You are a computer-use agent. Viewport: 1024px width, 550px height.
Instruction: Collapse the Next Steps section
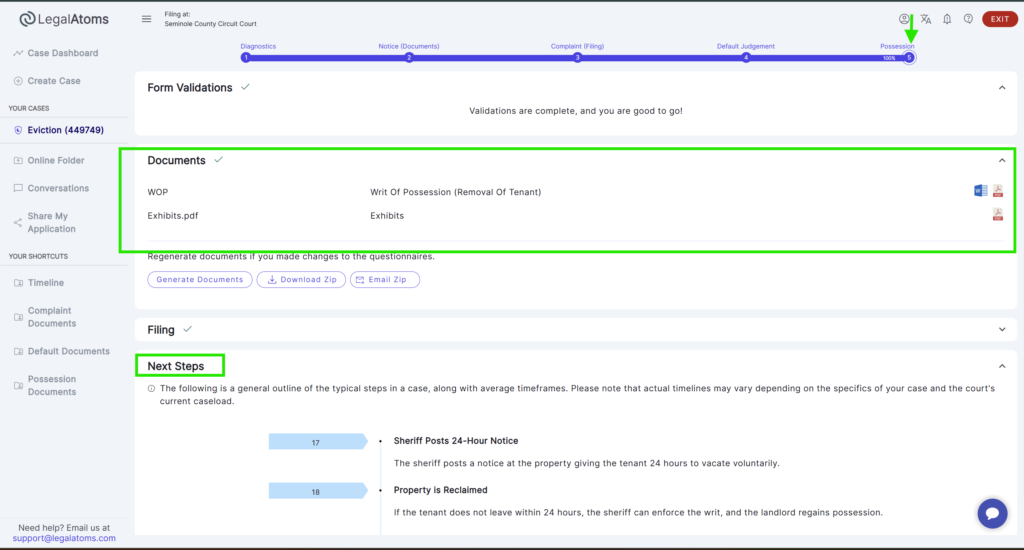click(x=1002, y=366)
